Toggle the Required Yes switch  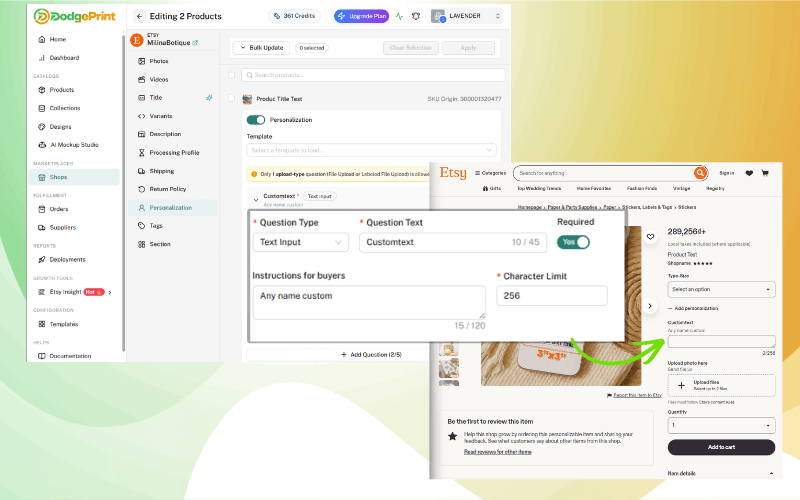[x=573, y=242]
